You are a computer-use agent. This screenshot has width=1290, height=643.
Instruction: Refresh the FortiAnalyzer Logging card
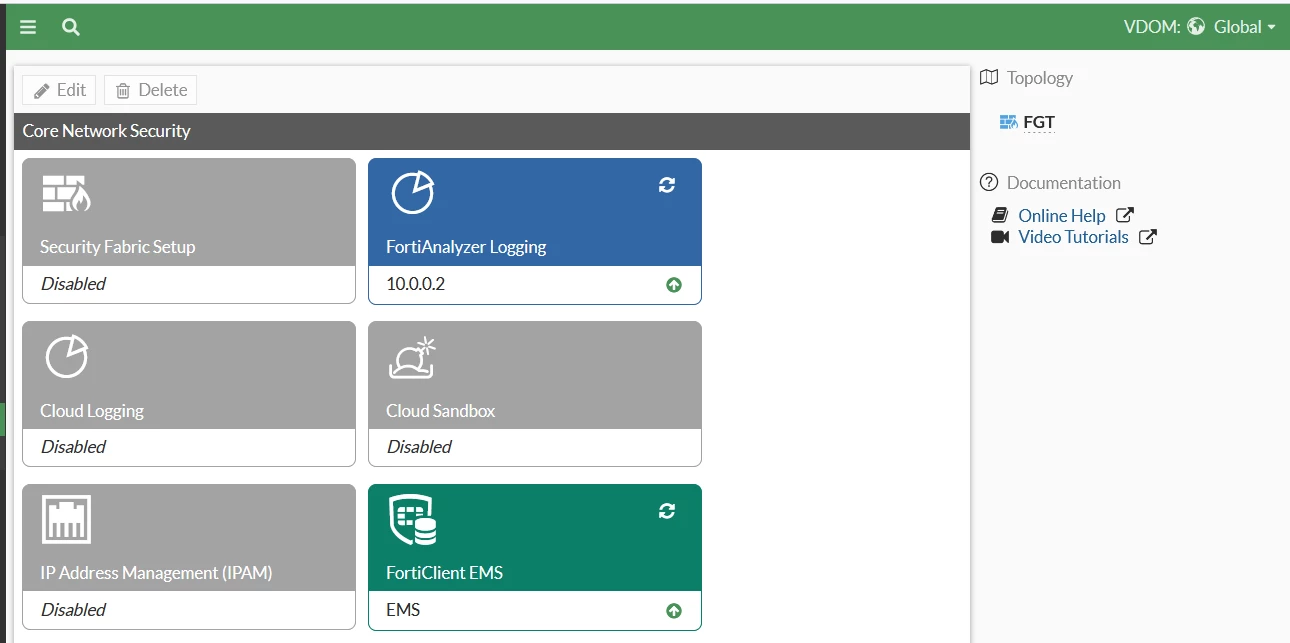(667, 184)
